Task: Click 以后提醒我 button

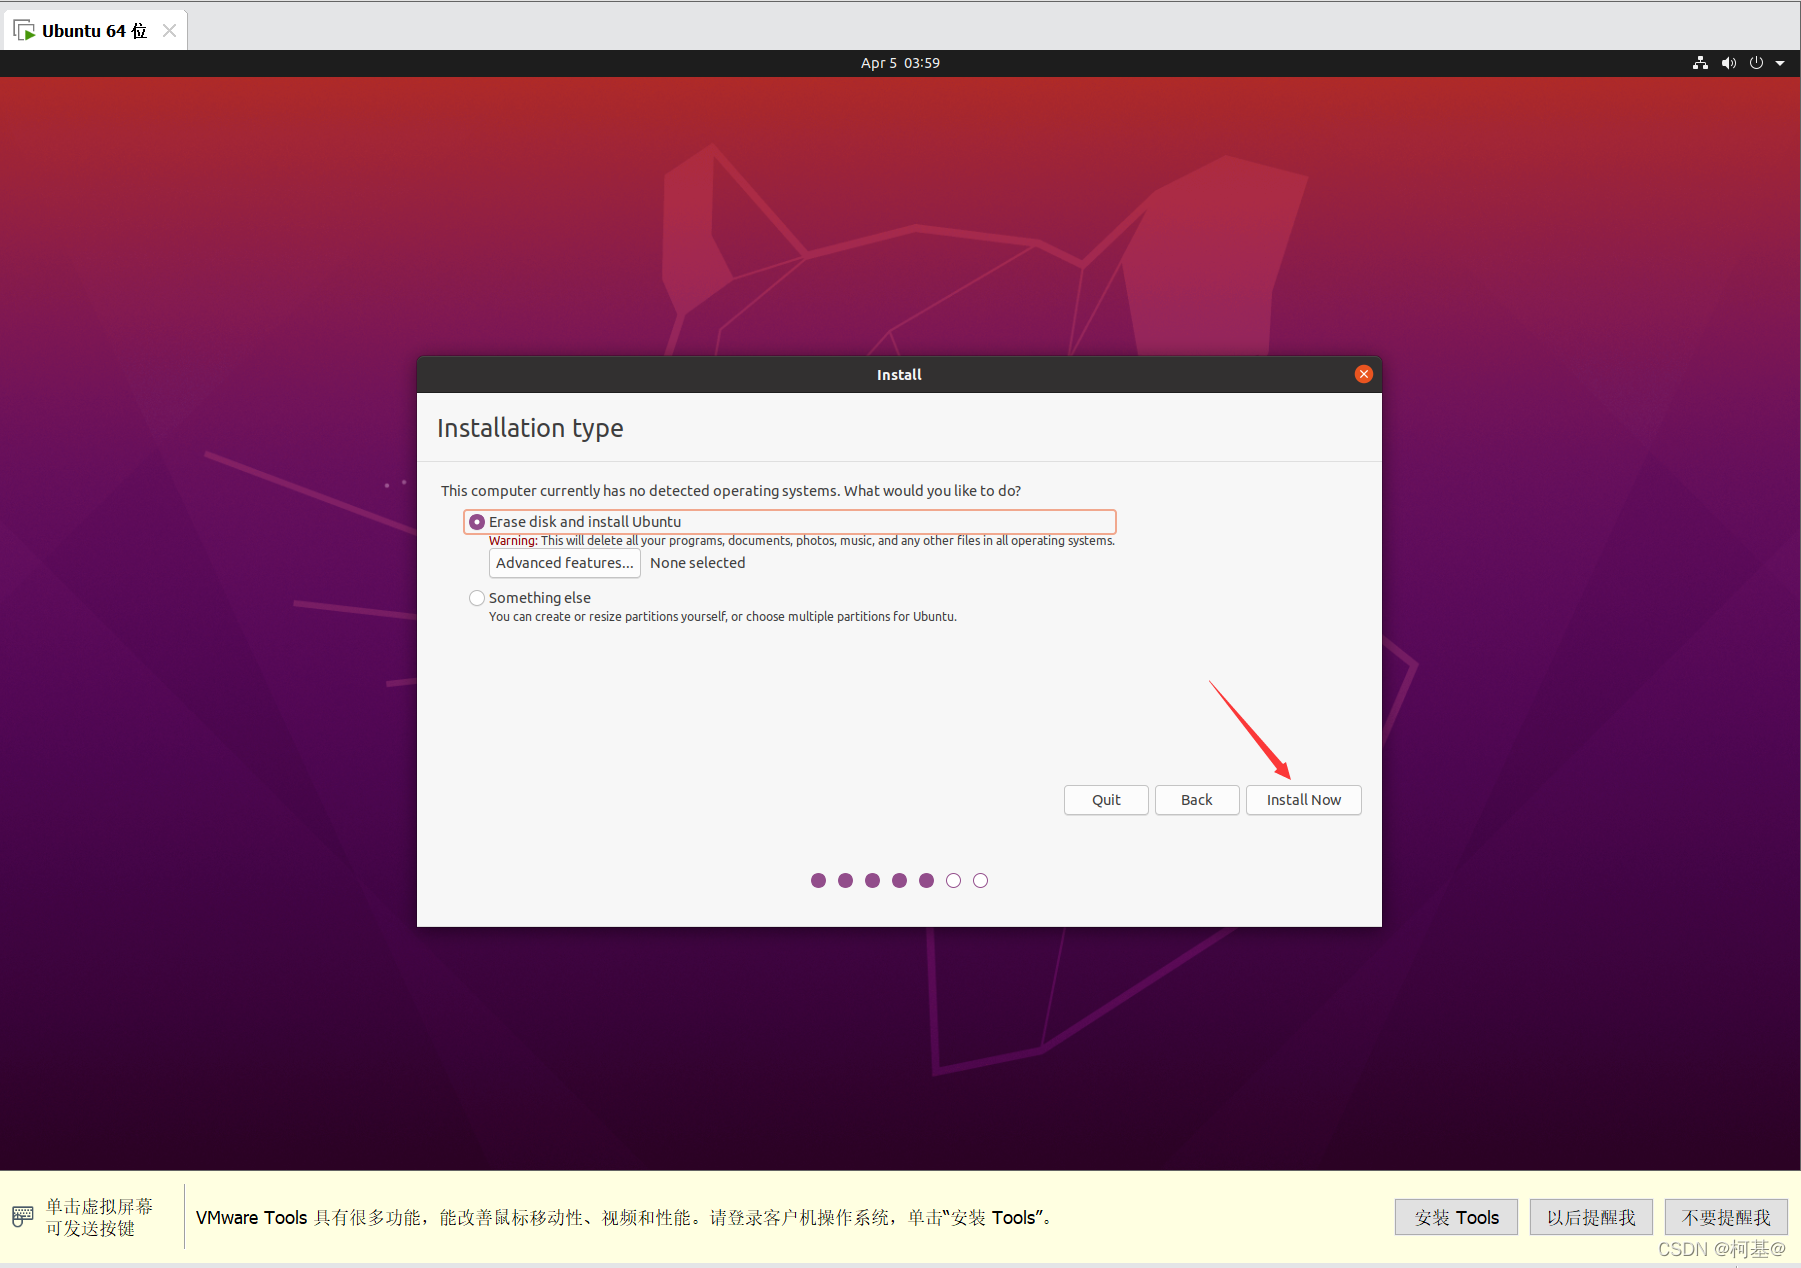Action: tap(1591, 1217)
